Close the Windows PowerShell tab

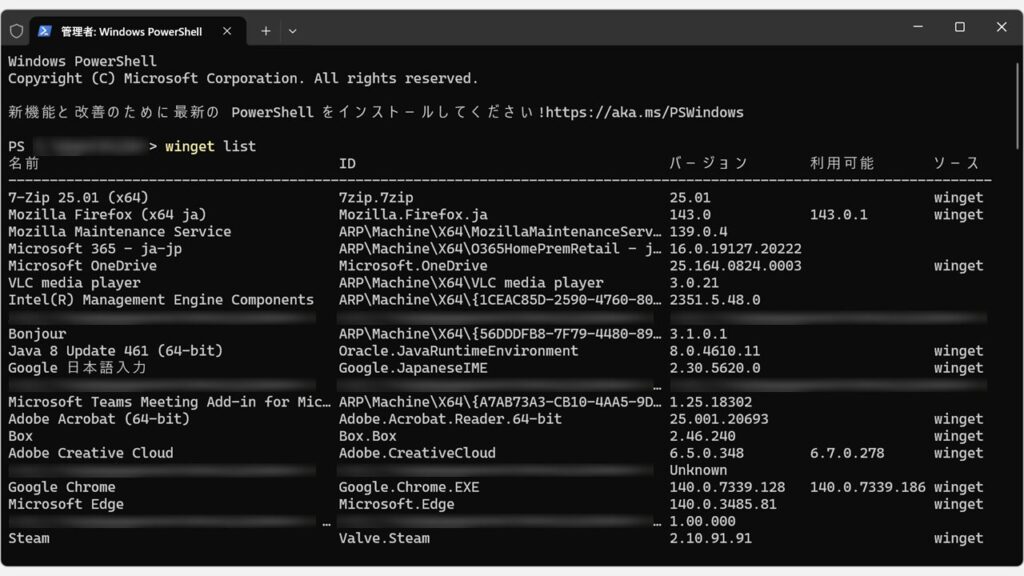[x=227, y=31]
